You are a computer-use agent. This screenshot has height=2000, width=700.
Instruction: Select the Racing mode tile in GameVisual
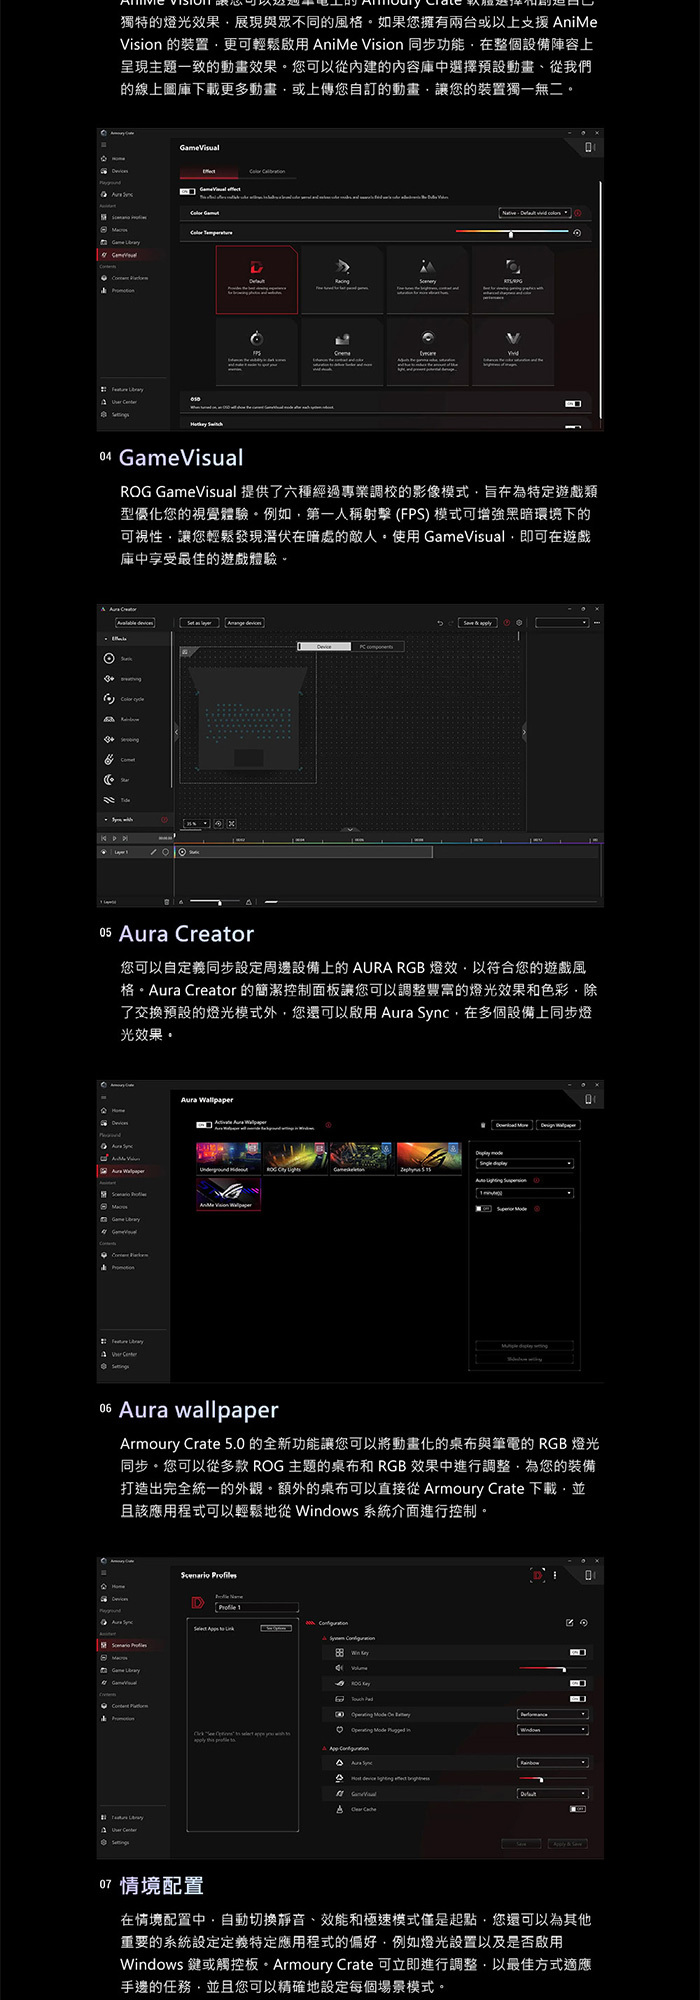tap(342, 280)
